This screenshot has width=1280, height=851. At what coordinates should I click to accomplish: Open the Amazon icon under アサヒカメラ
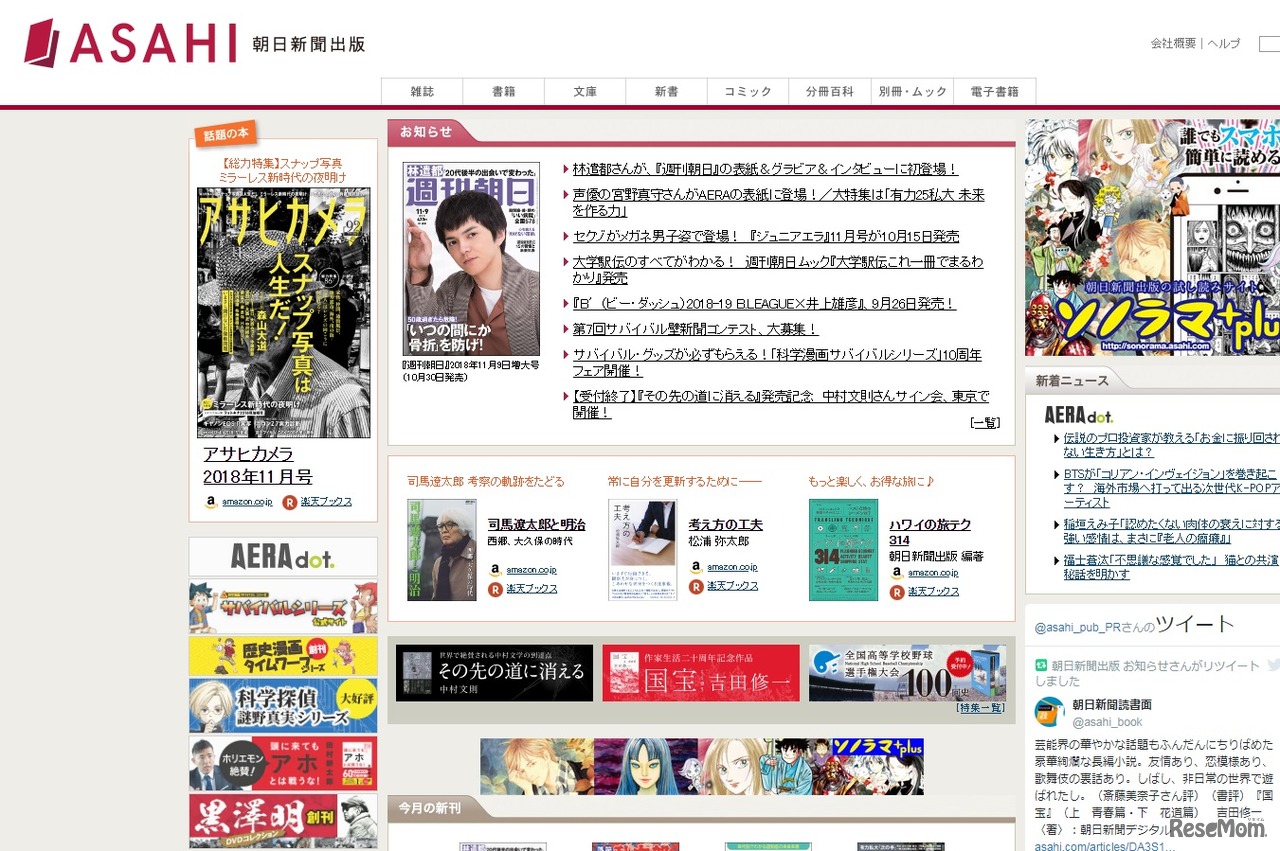click(x=211, y=502)
